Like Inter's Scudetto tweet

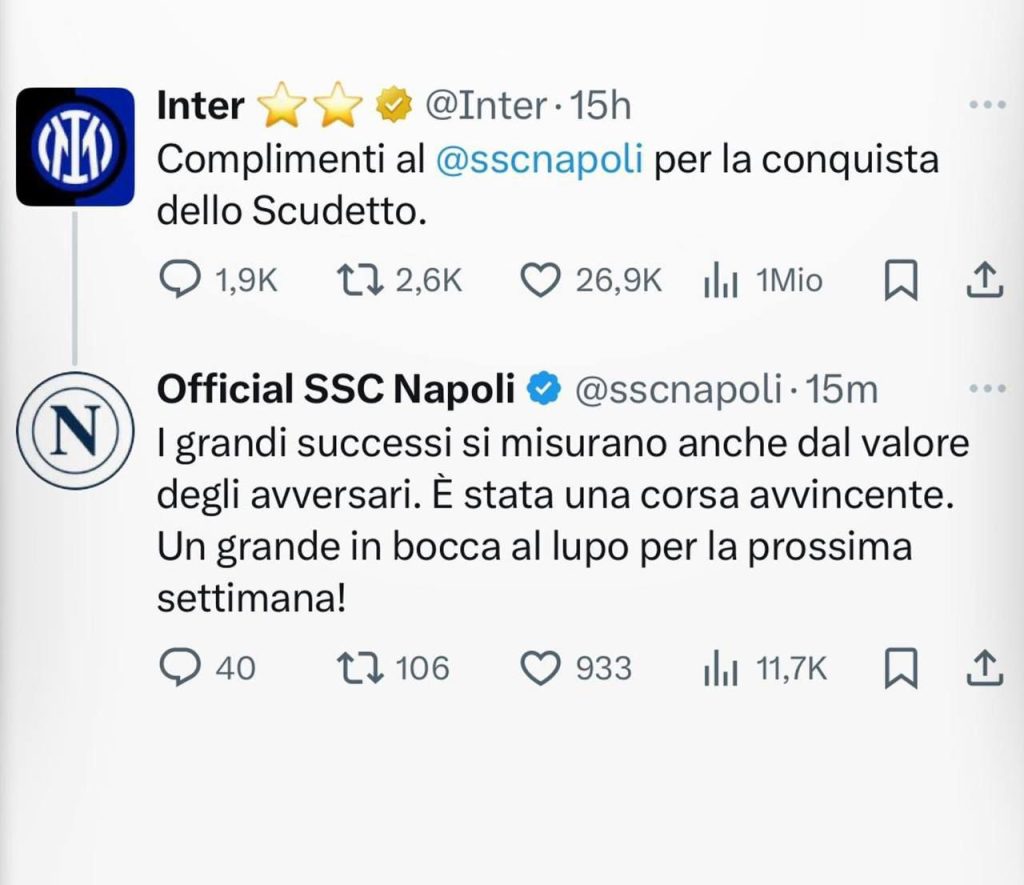tap(541, 282)
